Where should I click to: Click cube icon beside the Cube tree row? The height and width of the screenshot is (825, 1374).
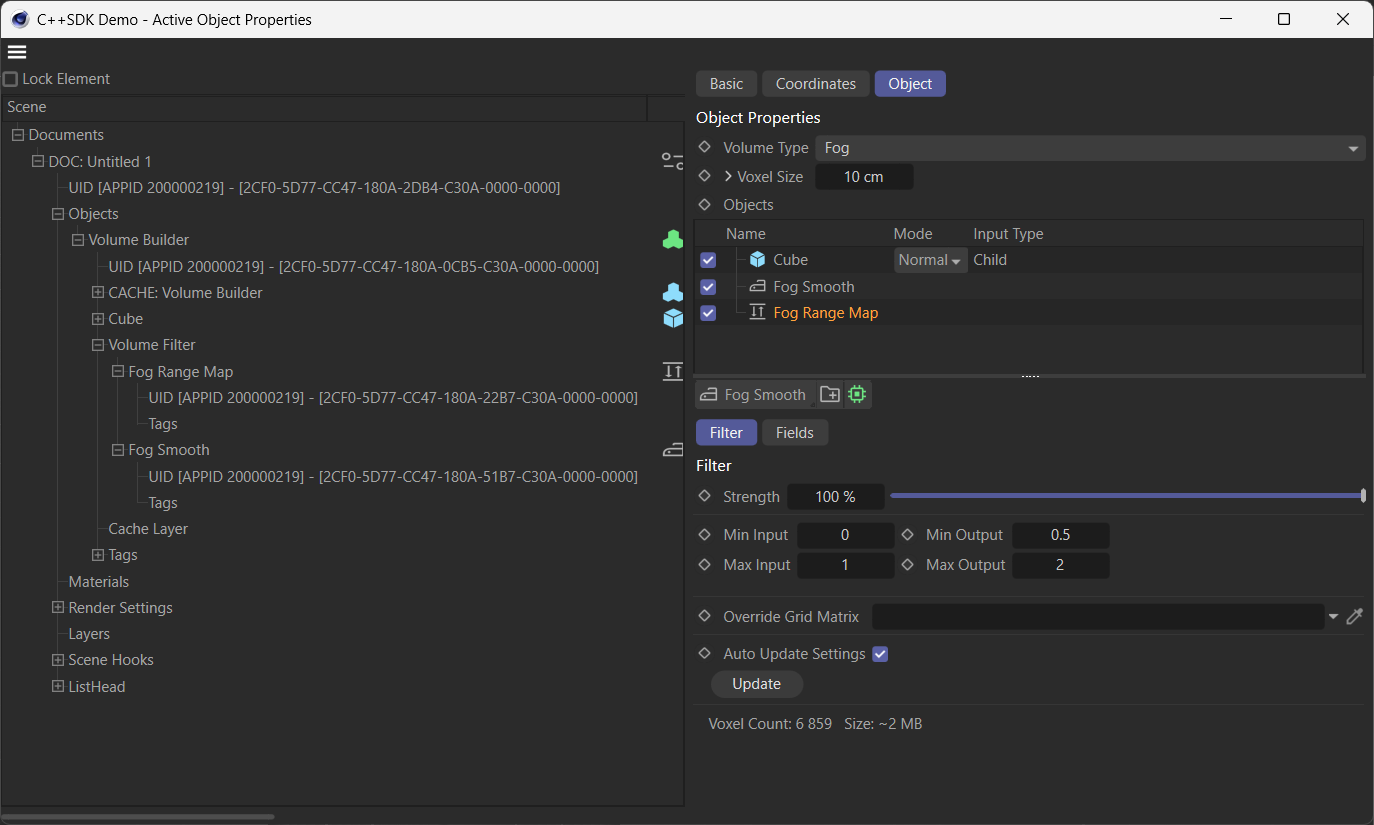673,318
